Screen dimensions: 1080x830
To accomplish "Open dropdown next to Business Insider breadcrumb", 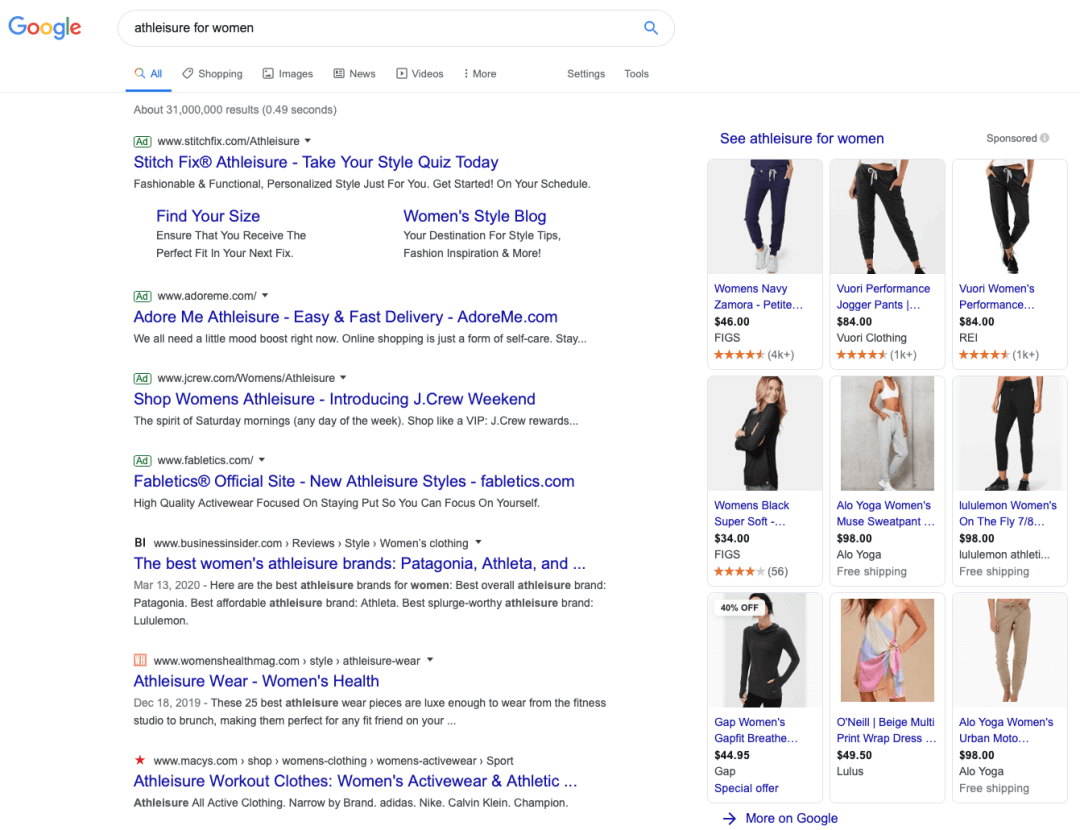I will 479,543.
